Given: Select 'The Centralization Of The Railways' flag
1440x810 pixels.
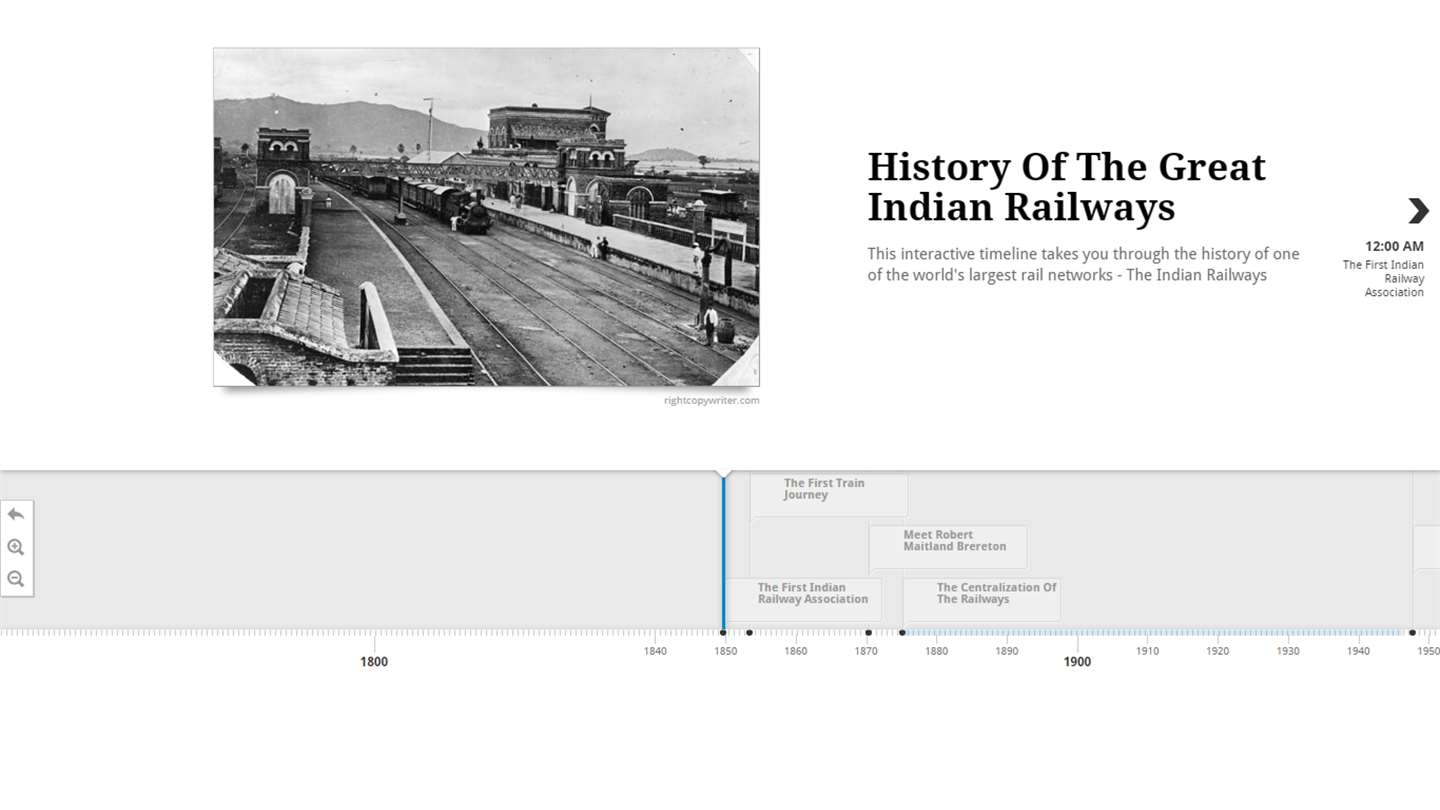Looking at the screenshot, I should 982,599.
